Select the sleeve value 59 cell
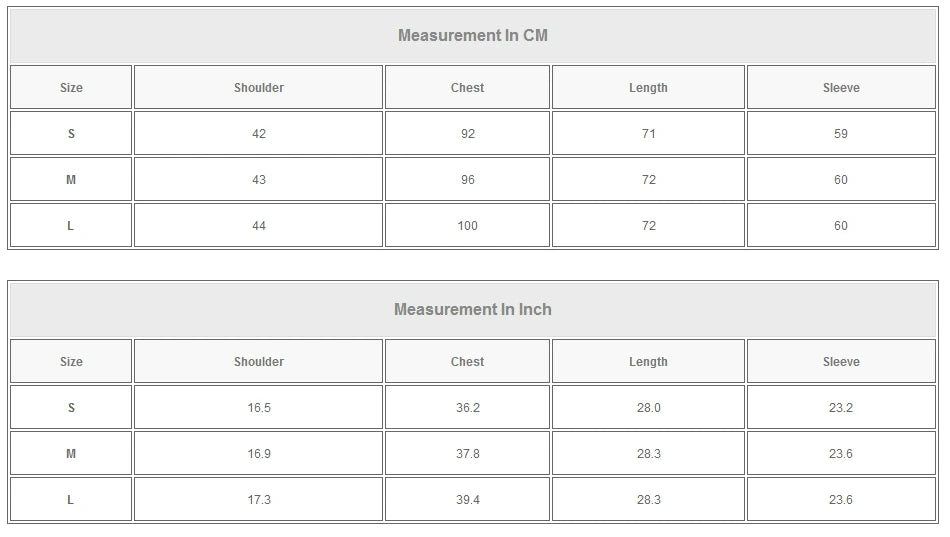Viewport: 950px width, 537px height. click(841, 134)
